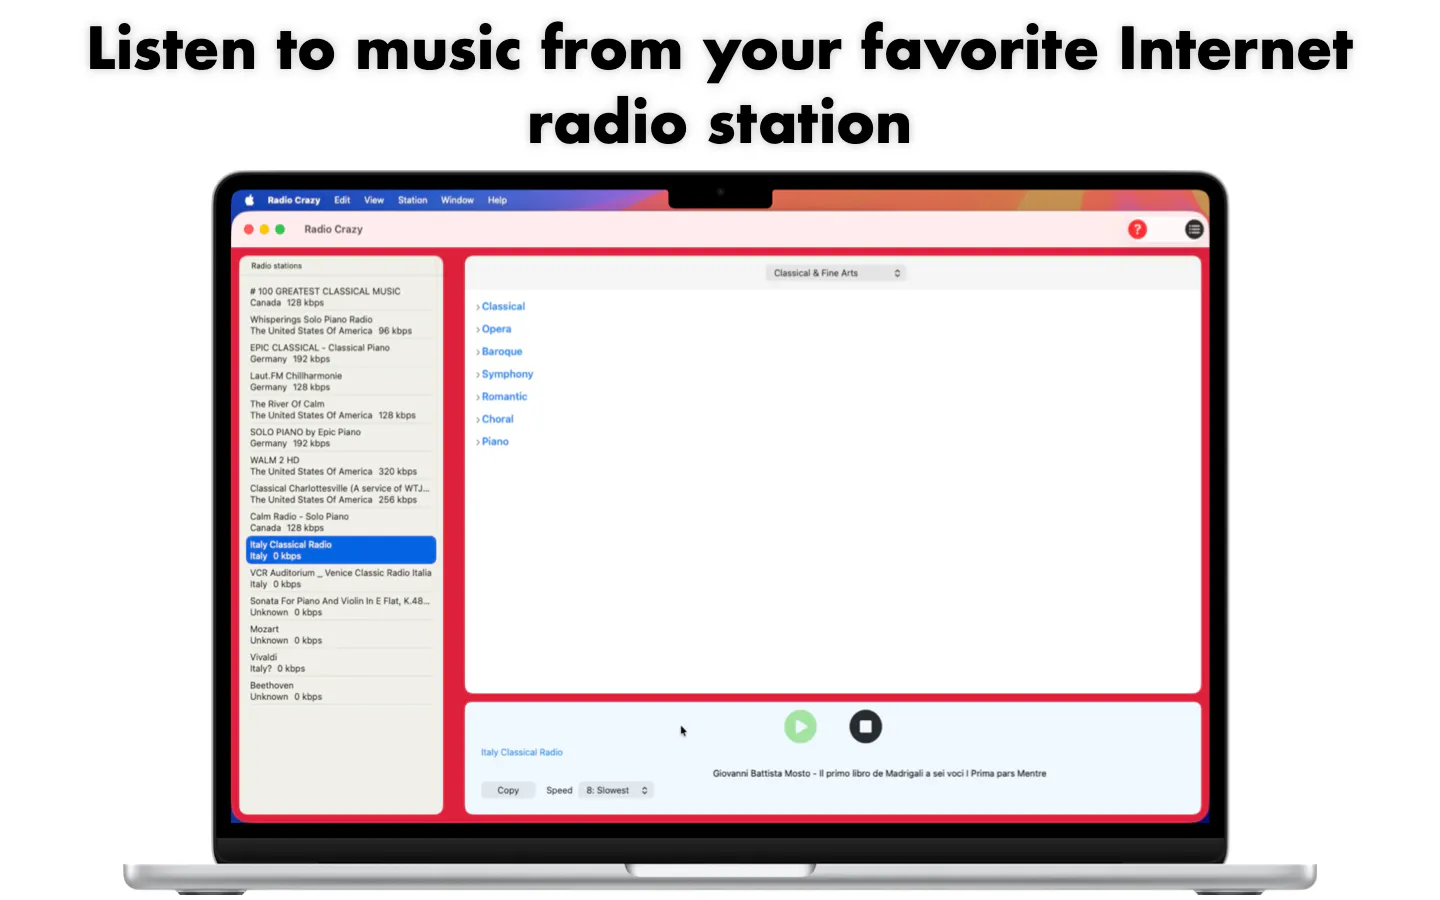Select WALM 2 HD station

tap(341, 466)
